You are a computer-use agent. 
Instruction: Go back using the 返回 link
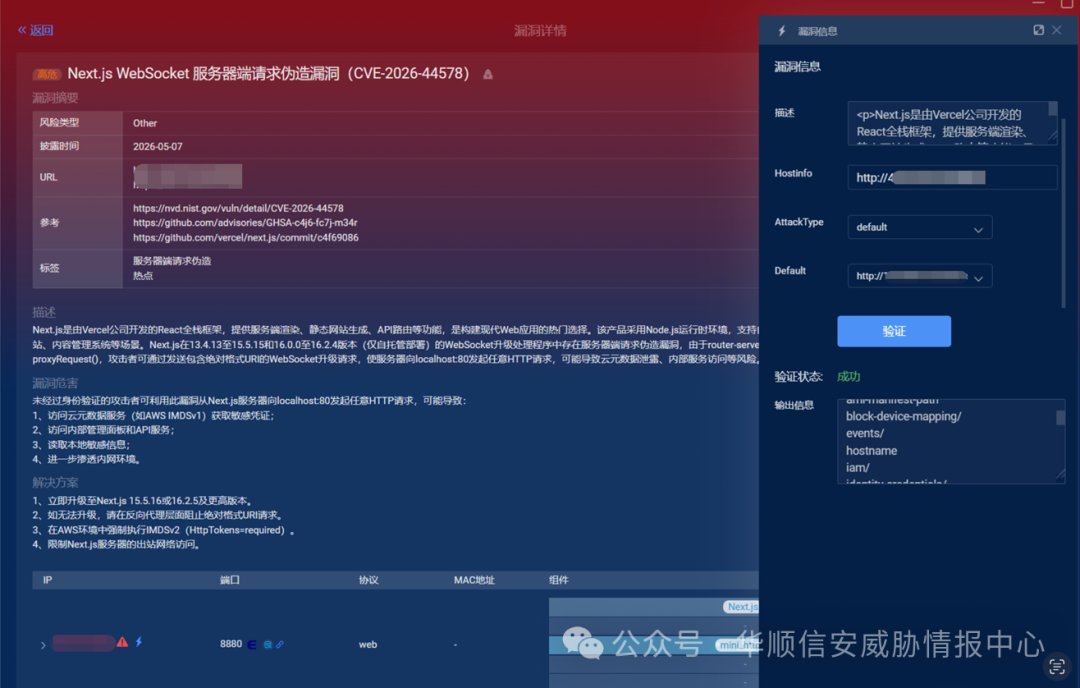36,30
